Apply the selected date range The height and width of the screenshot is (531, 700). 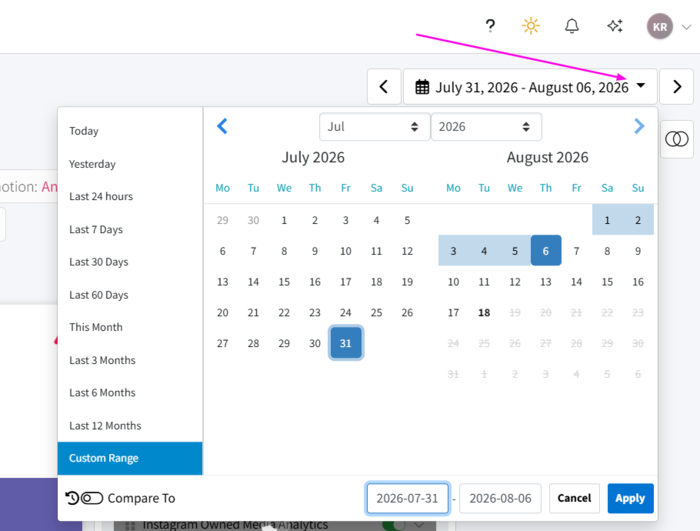630,498
